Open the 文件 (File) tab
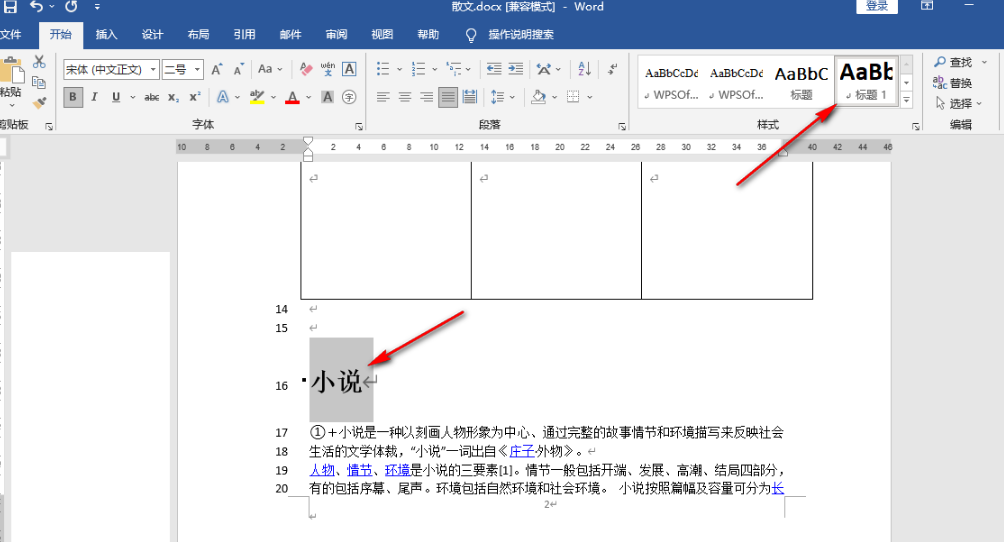Screen dimensions: 1004x542 click(x=11, y=35)
